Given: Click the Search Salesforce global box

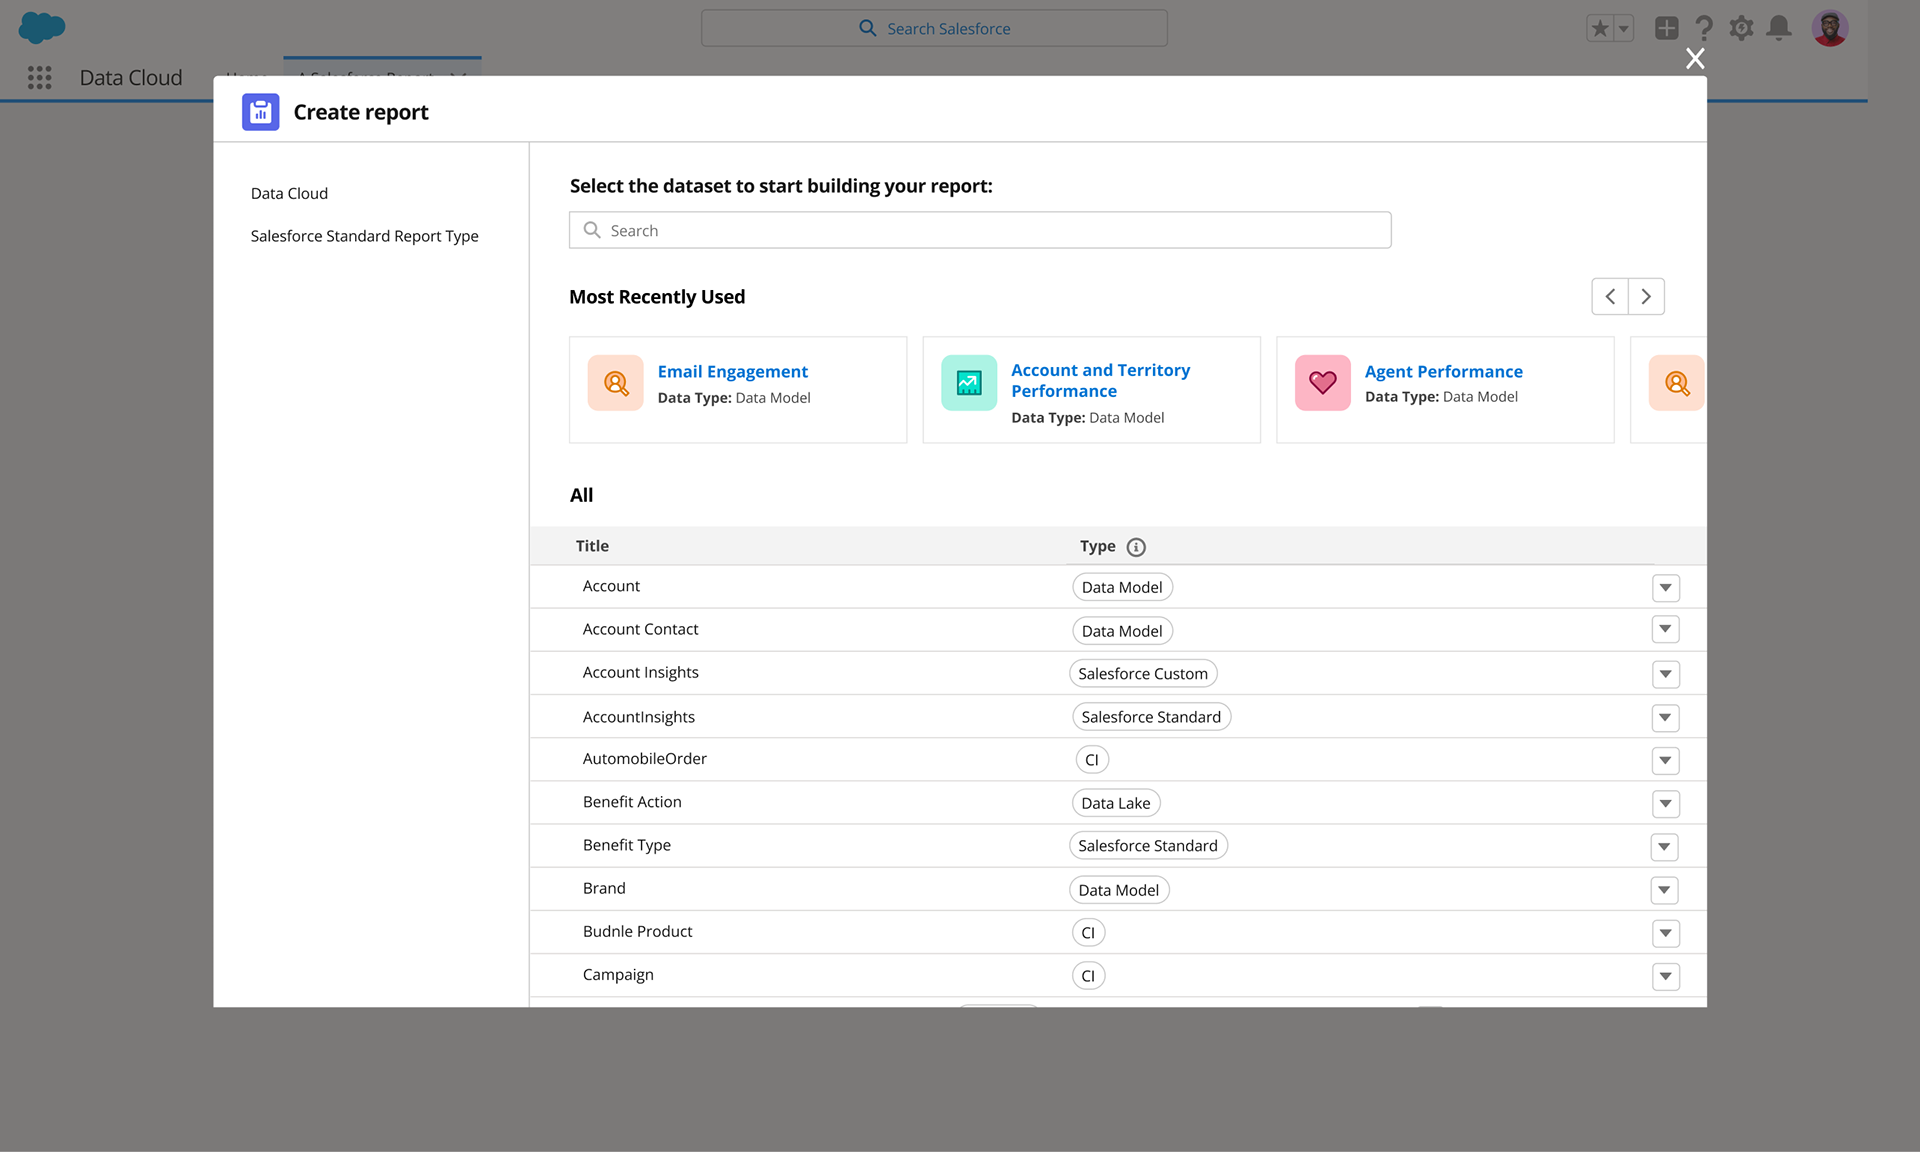Looking at the screenshot, I should pyautogui.click(x=934, y=28).
